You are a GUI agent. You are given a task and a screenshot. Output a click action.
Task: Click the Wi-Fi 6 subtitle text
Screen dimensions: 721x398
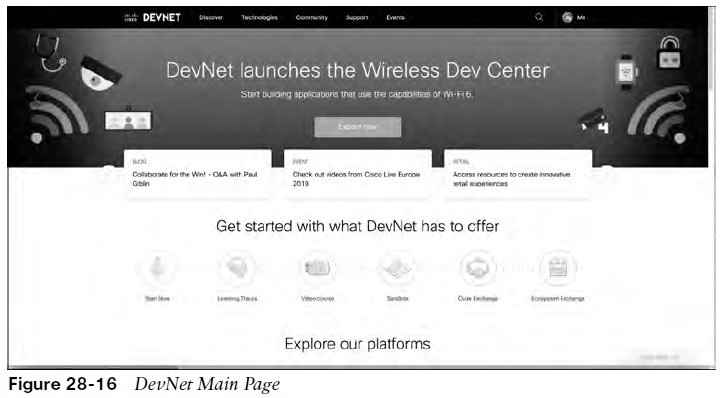point(357,94)
